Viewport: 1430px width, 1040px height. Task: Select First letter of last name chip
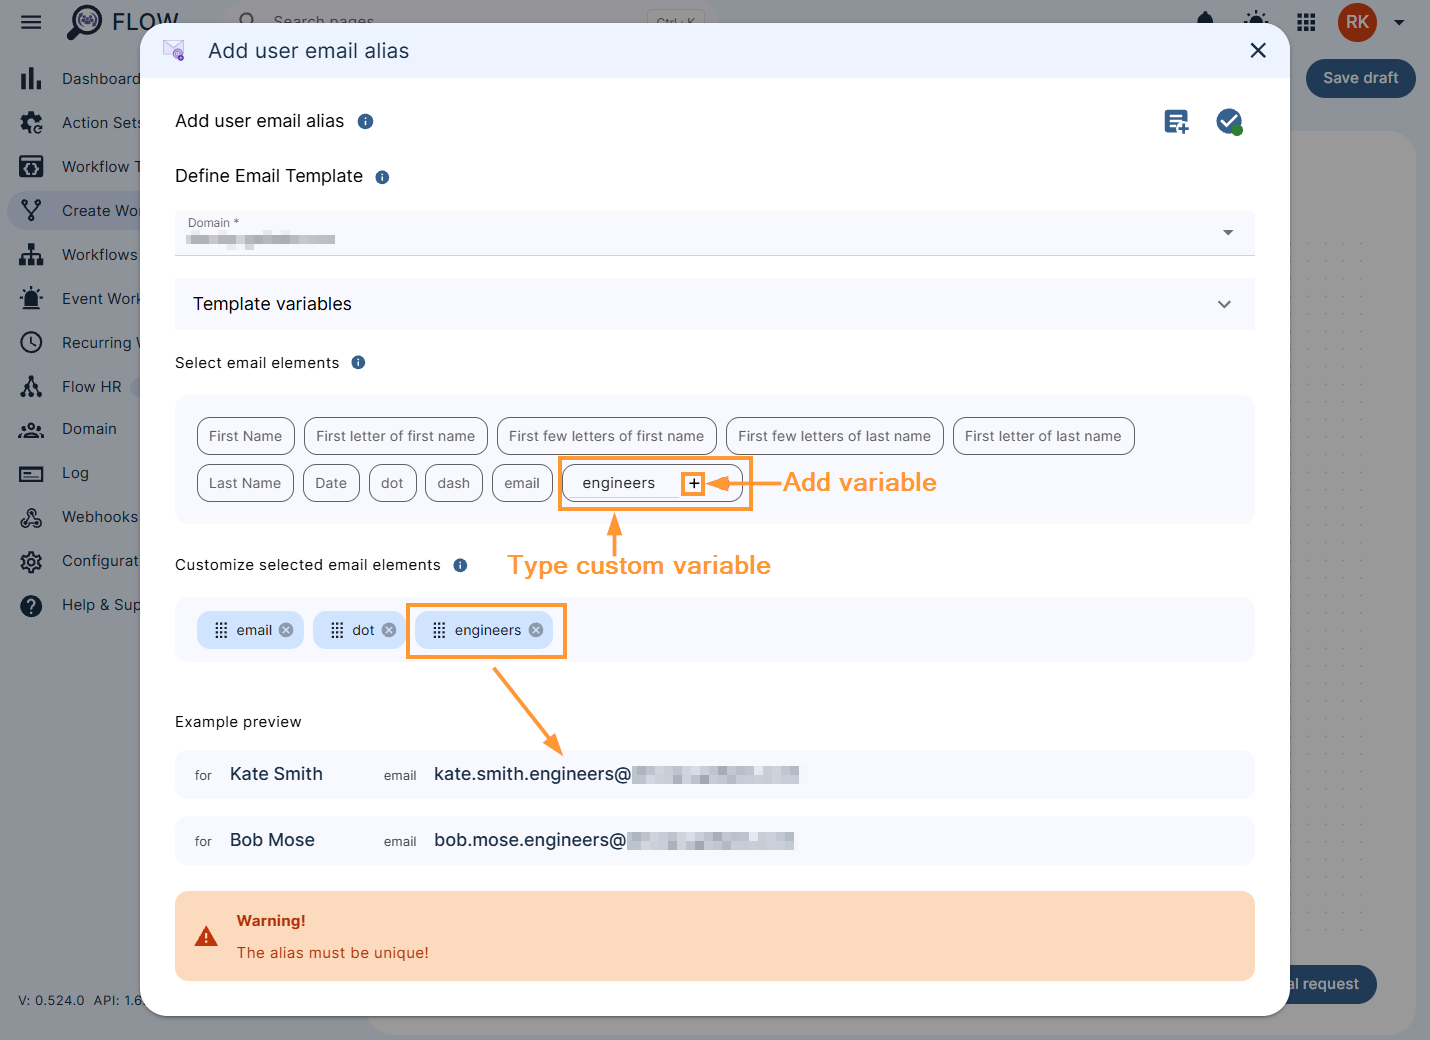coord(1043,436)
